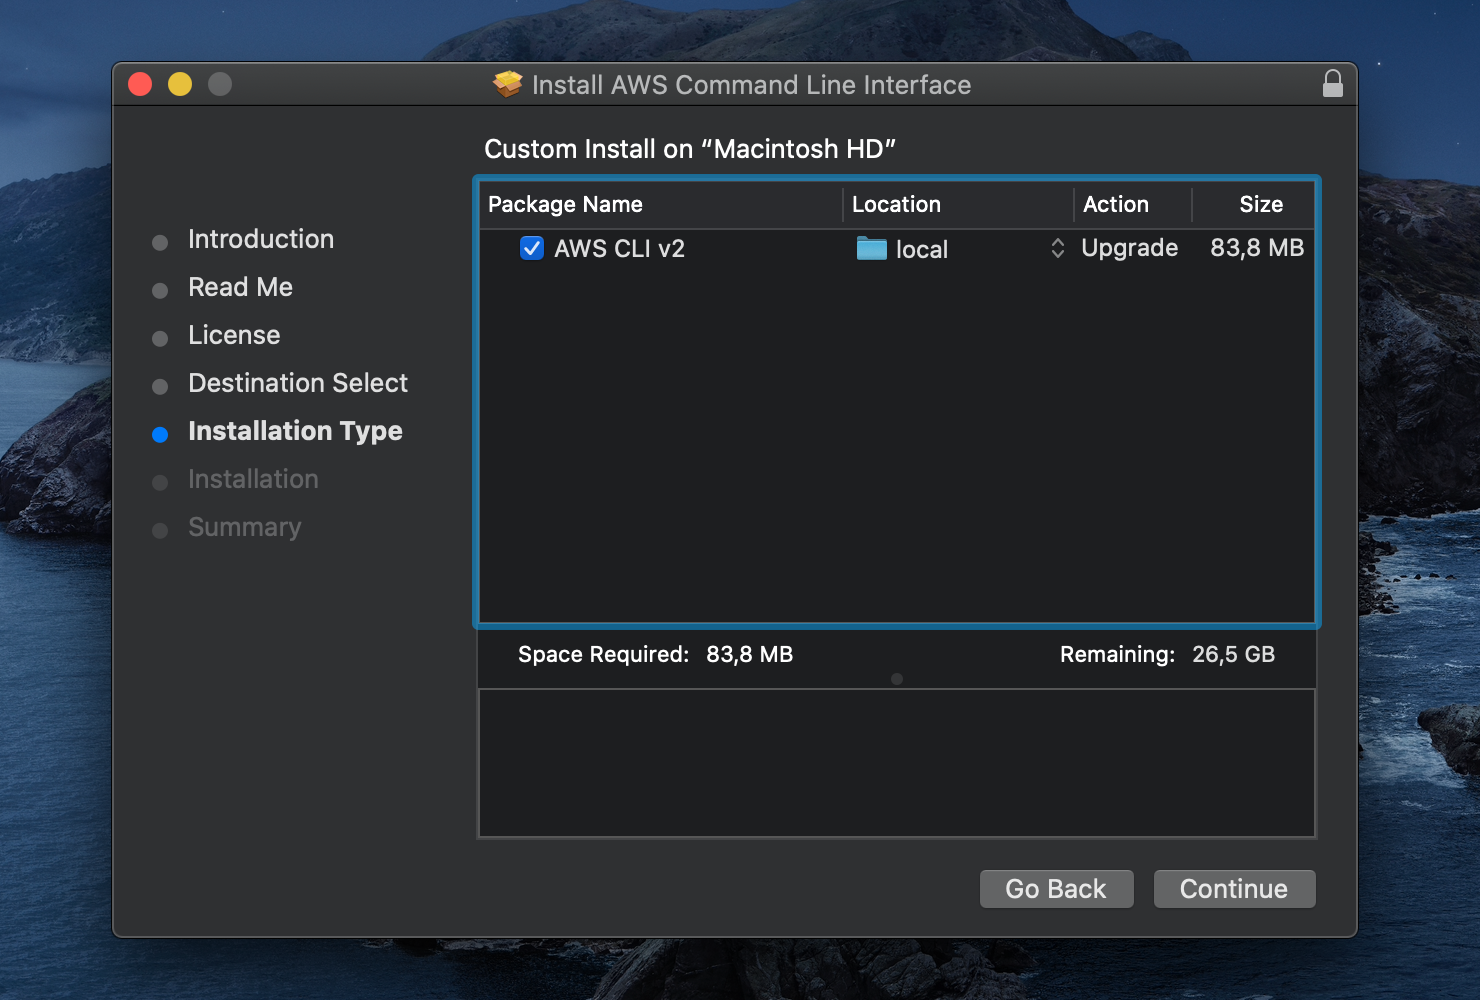Viewport: 1480px width, 1000px height.
Task: Minimize the installer with the yellow button
Action: [180, 84]
